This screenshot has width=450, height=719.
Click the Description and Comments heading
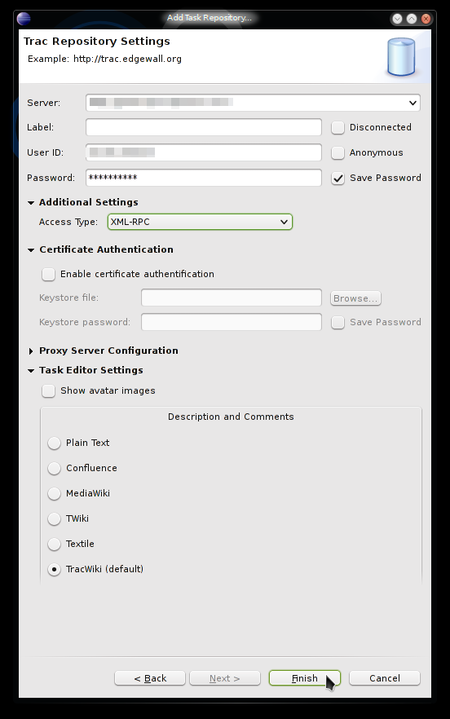pos(231,417)
